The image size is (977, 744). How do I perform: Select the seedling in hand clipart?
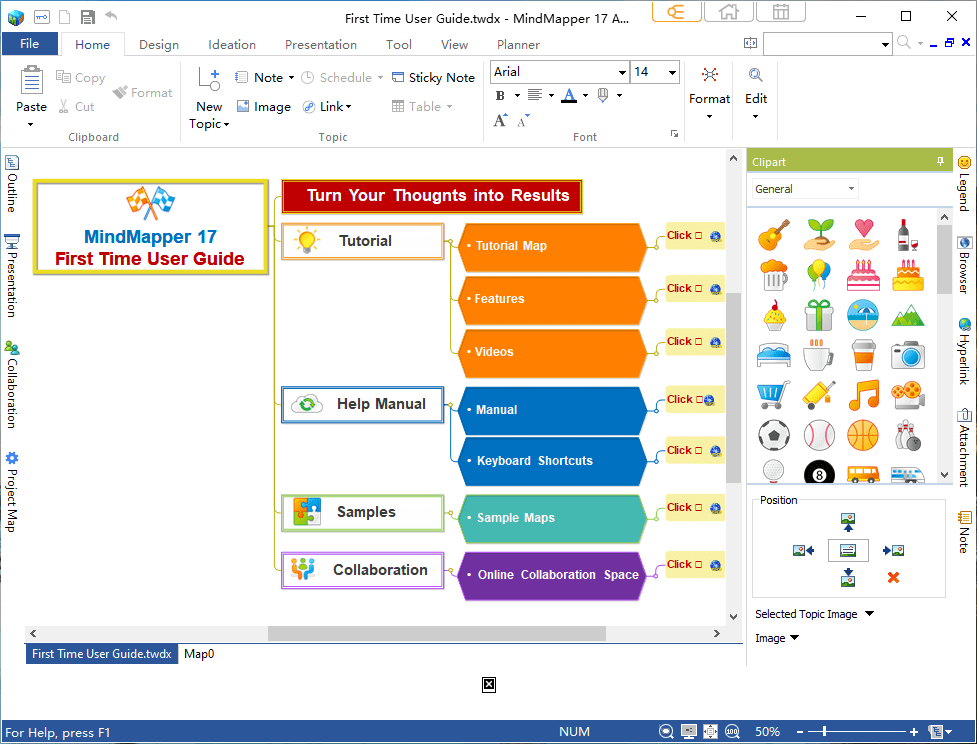(819, 235)
